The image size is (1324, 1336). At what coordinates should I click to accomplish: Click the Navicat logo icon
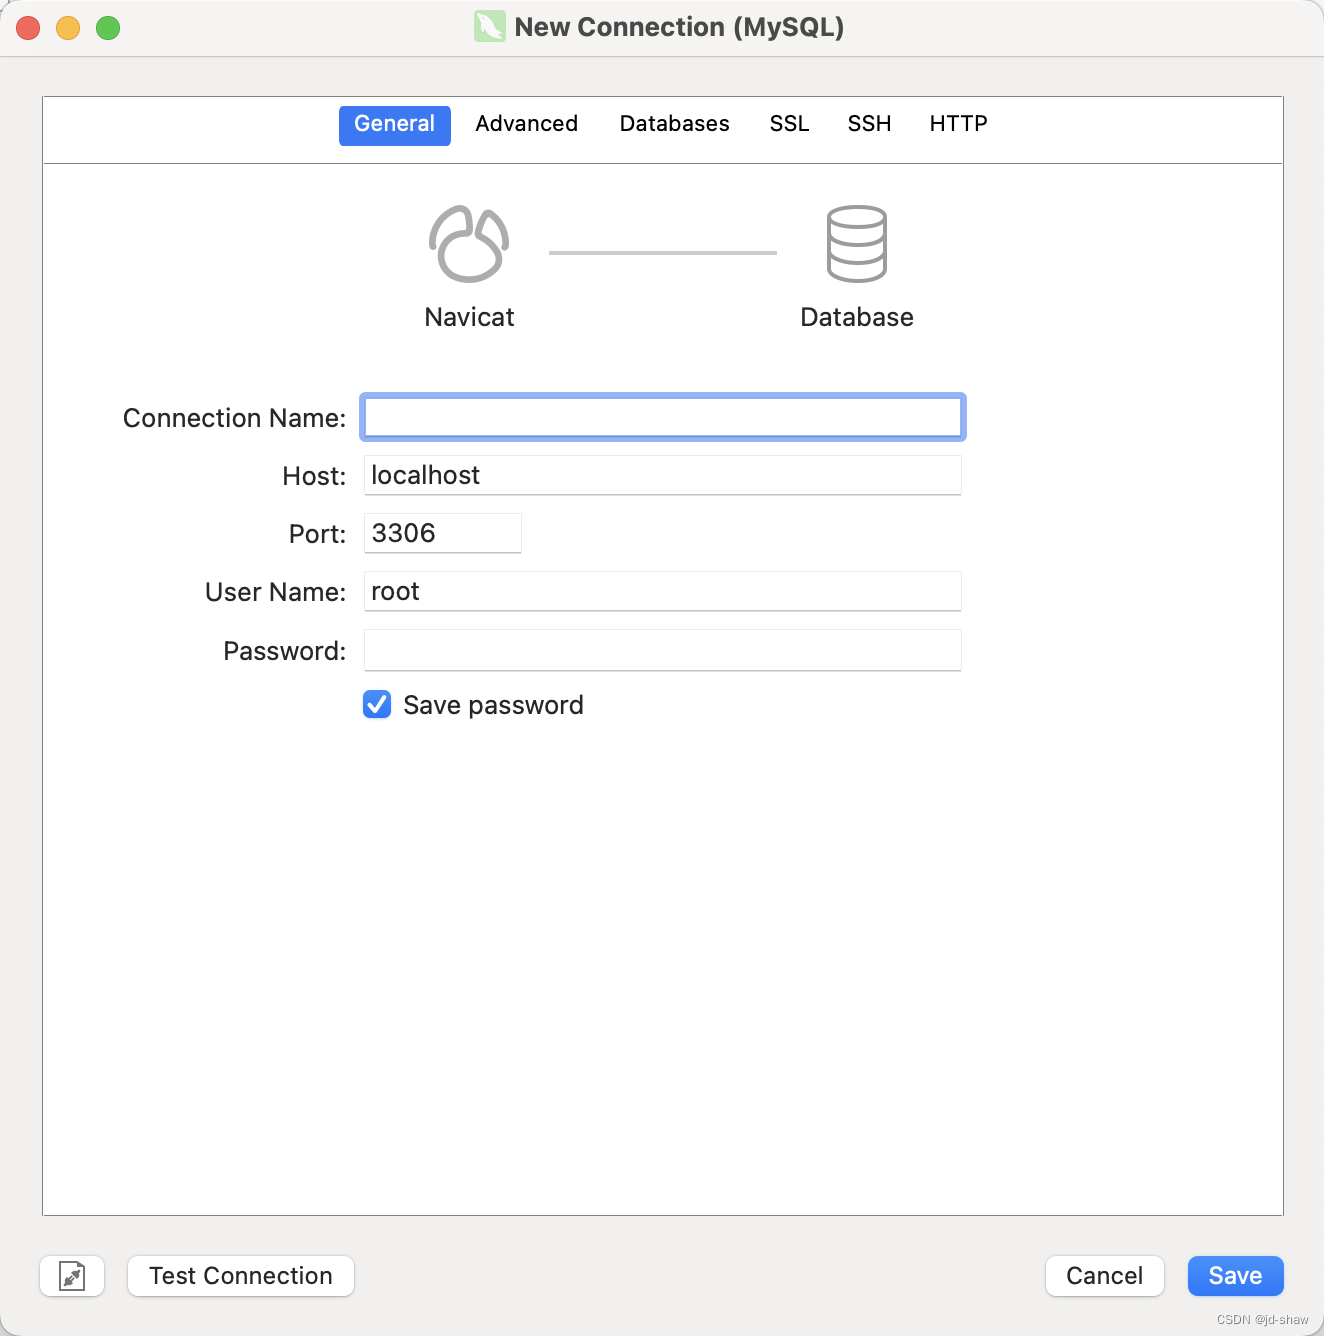[469, 244]
